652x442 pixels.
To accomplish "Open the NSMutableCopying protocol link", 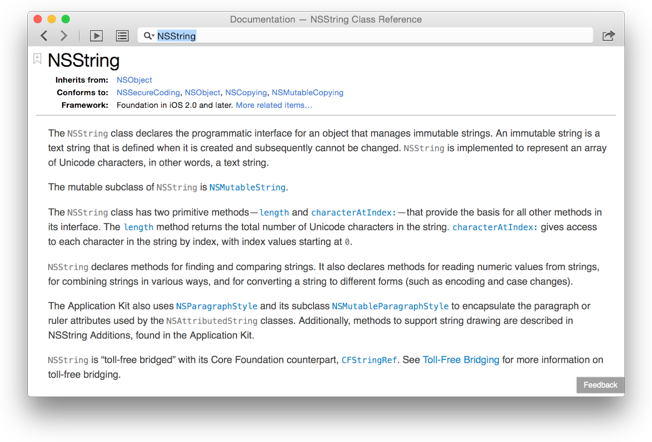I will pyautogui.click(x=307, y=92).
